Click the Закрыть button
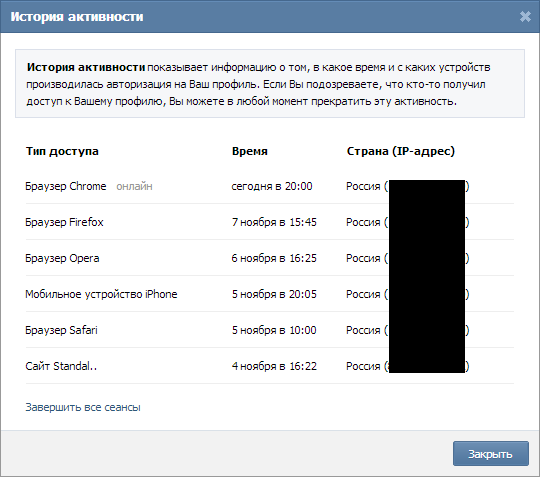Screen dimensions: 540x477 coord(491,454)
